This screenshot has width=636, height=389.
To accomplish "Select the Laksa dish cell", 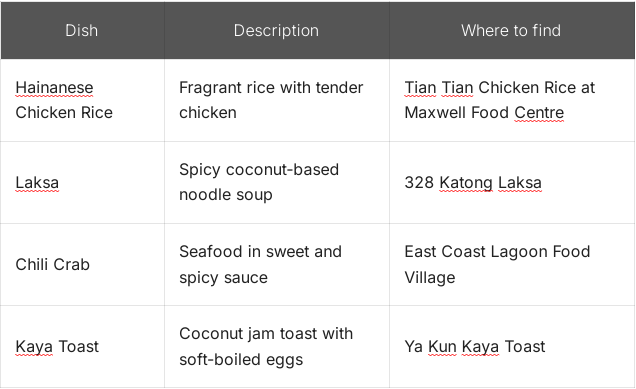I will pos(82,183).
